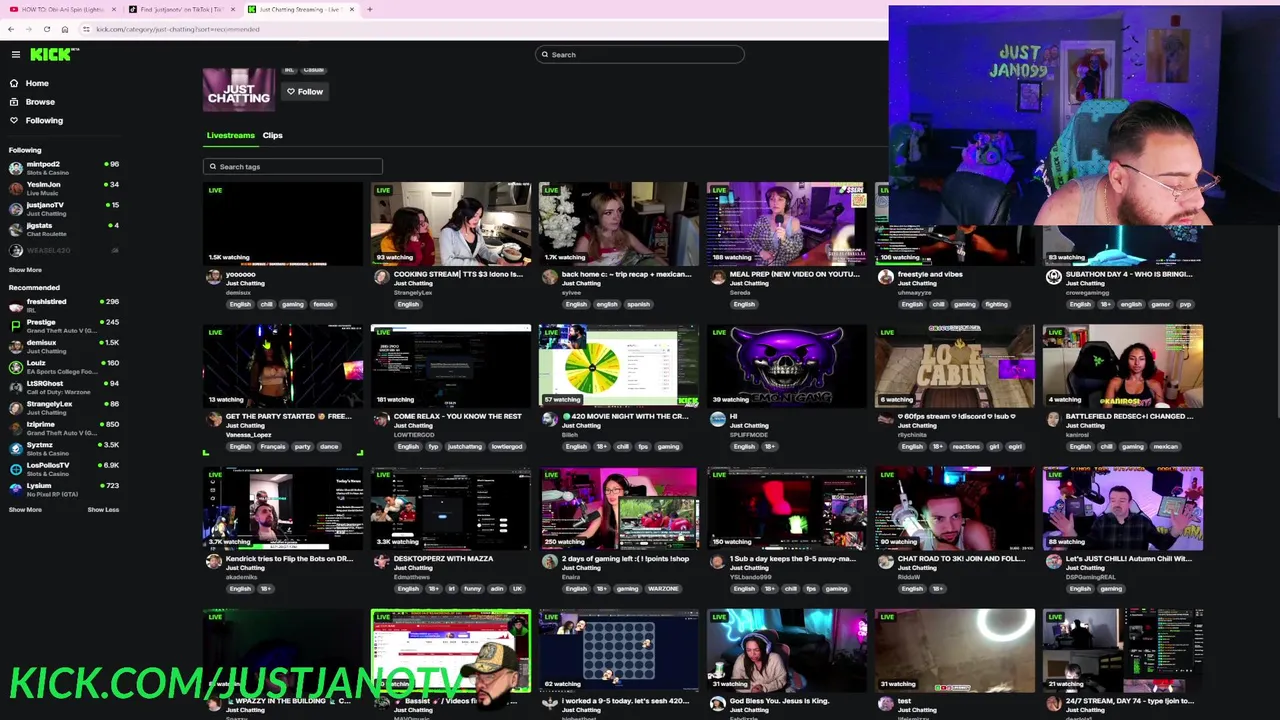Viewport: 1280px width, 720px height.
Task: Open the MEAL PREP stream thumbnail
Action: [x=787, y=223]
